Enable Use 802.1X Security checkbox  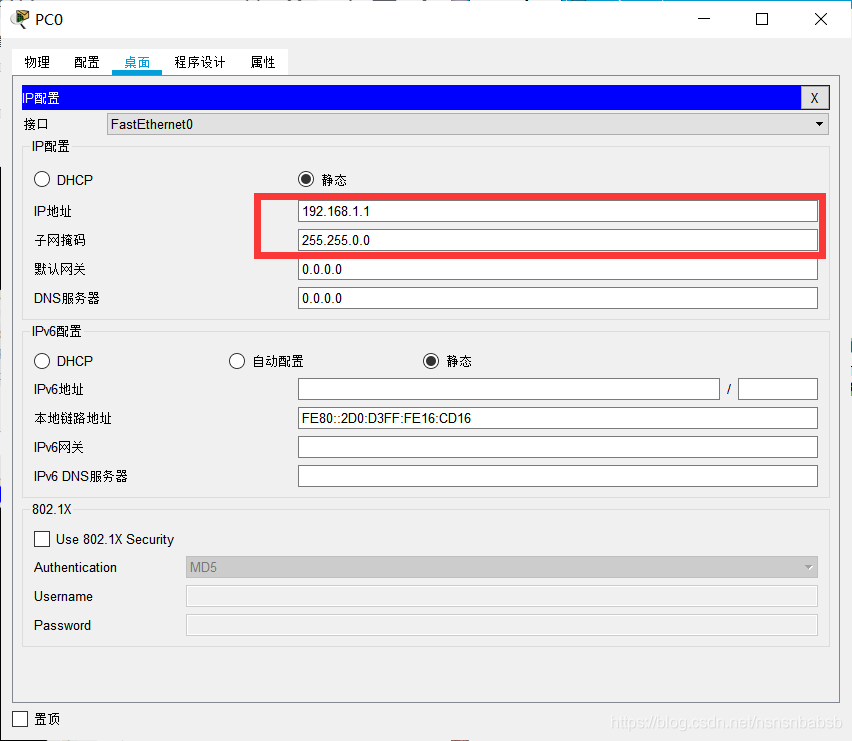pyautogui.click(x=42, y=539)
